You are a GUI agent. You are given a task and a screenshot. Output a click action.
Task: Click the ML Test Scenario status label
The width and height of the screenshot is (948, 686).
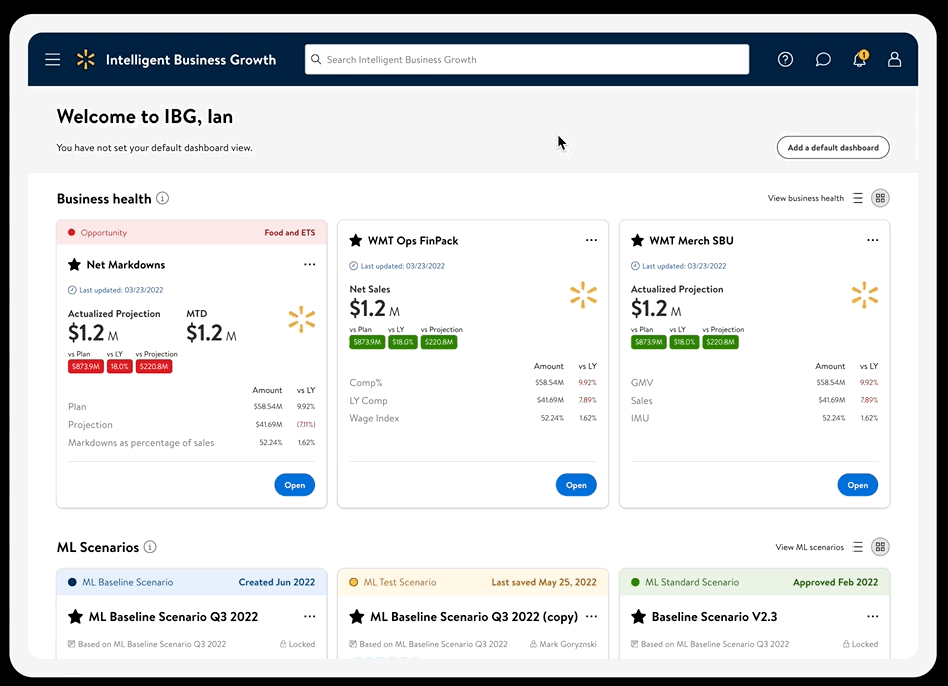pyautogui.click(x=400, y=582)
